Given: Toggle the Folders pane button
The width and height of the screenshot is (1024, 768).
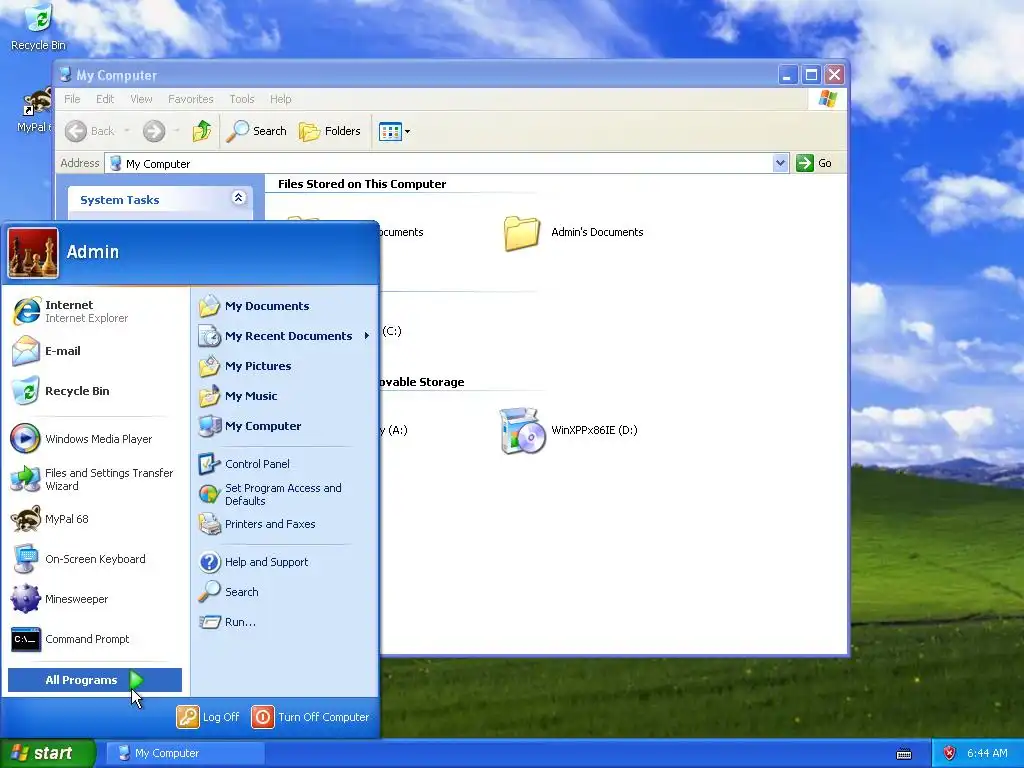Looking at the screenshot, I should point(330,131).
